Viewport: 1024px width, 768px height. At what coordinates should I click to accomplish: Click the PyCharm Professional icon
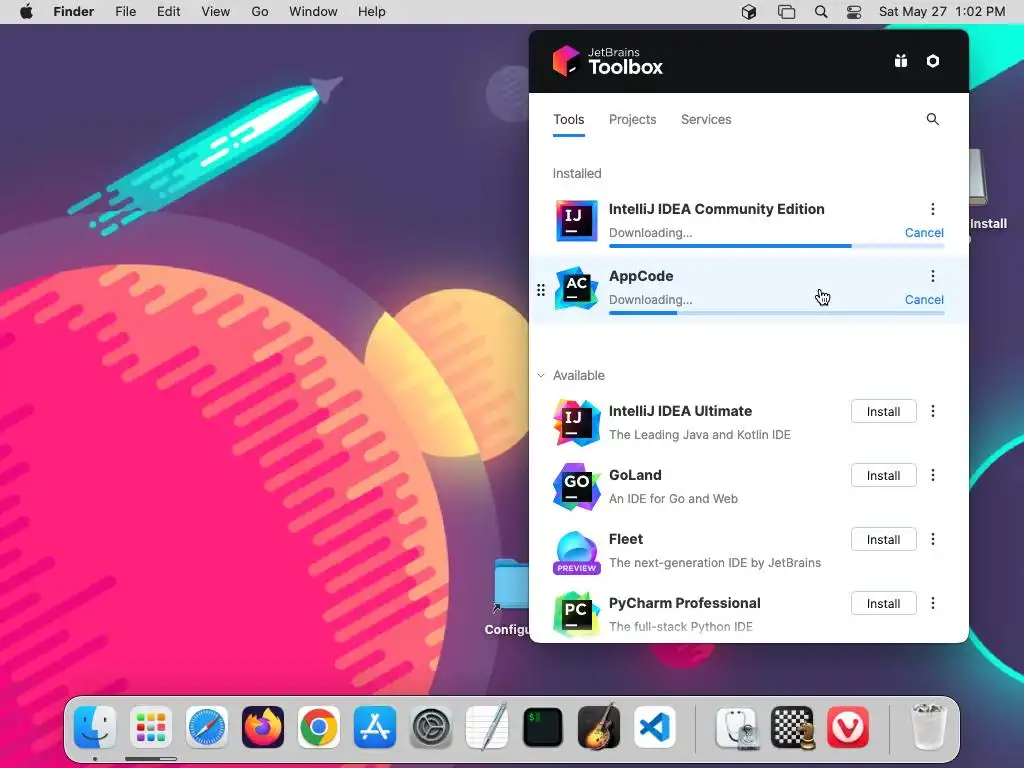click(576, 614)
